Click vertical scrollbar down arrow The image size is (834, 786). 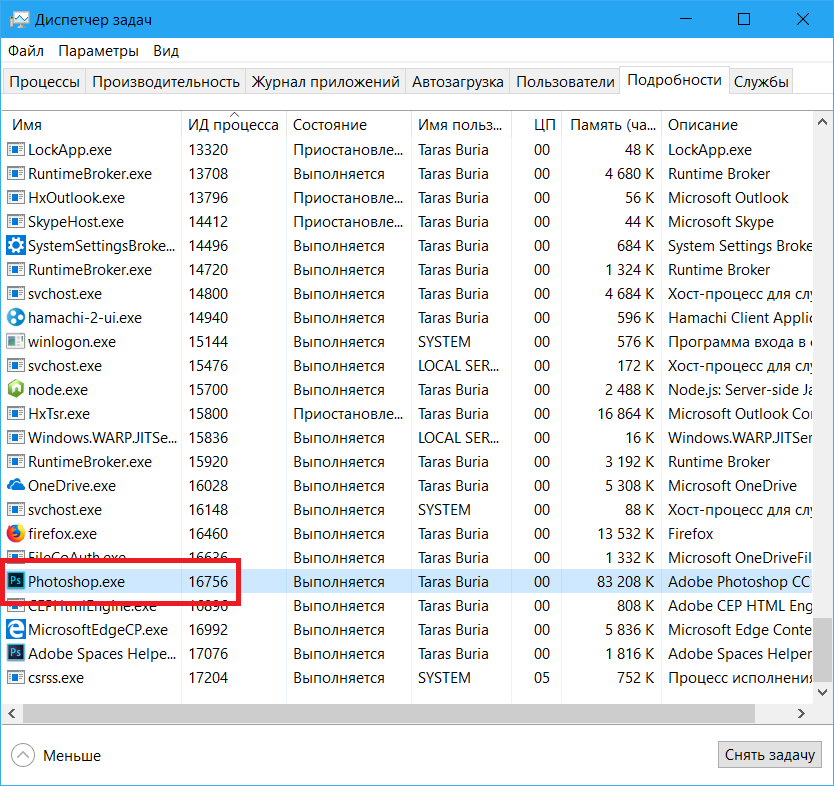point(822,692)
